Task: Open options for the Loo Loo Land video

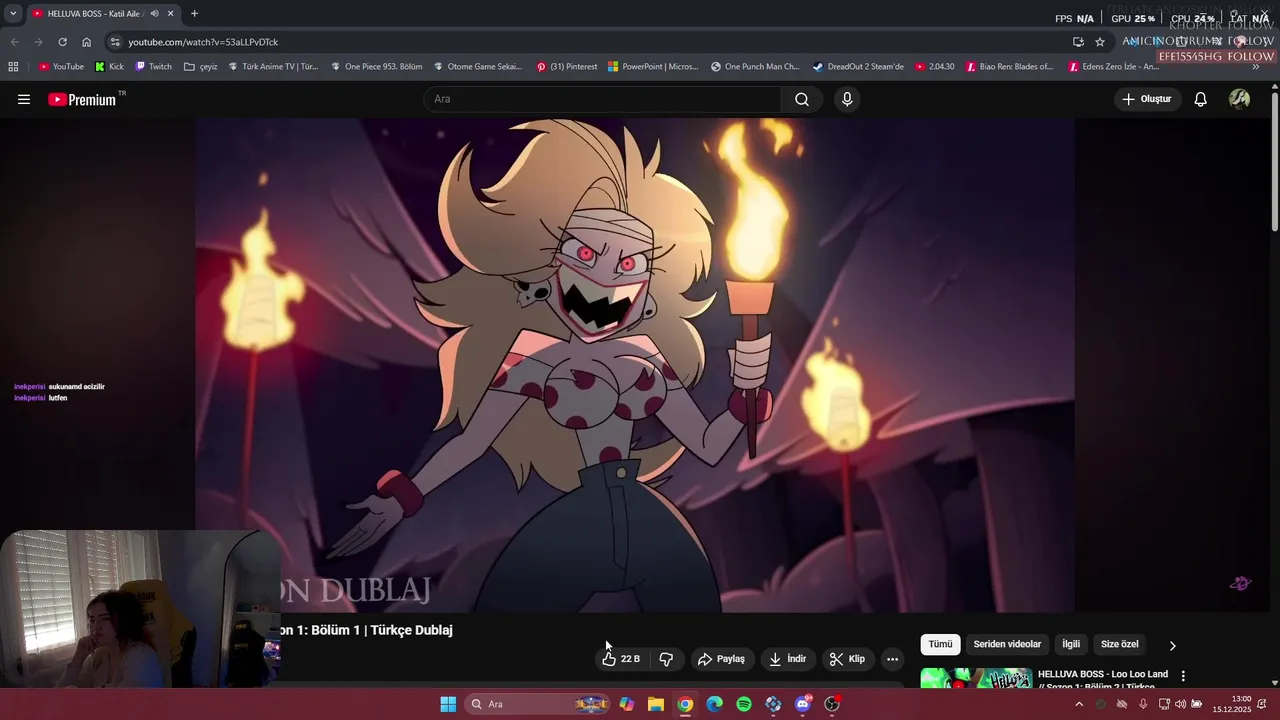Action: click(x=1183, y=676)
